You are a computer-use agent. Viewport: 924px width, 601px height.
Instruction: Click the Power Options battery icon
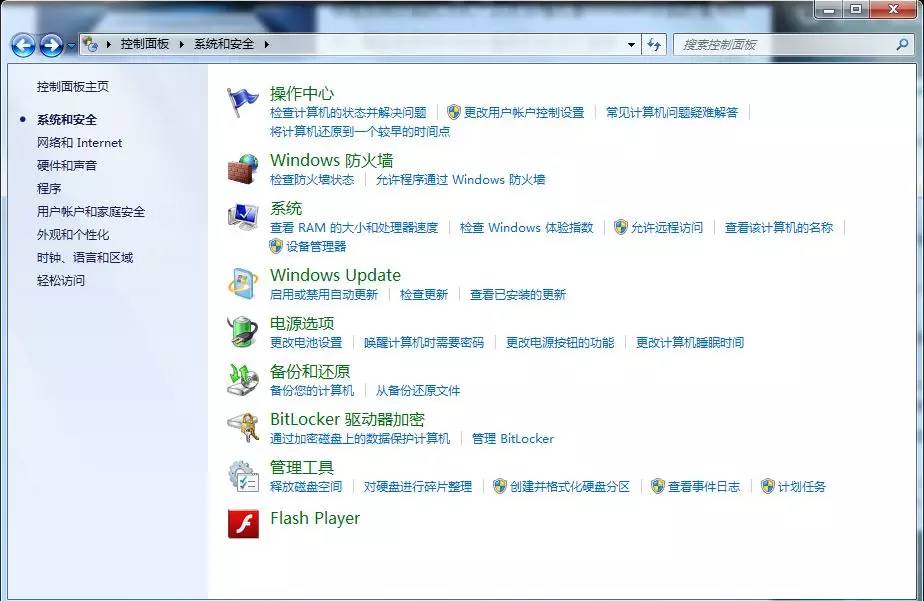coord(243,332)
